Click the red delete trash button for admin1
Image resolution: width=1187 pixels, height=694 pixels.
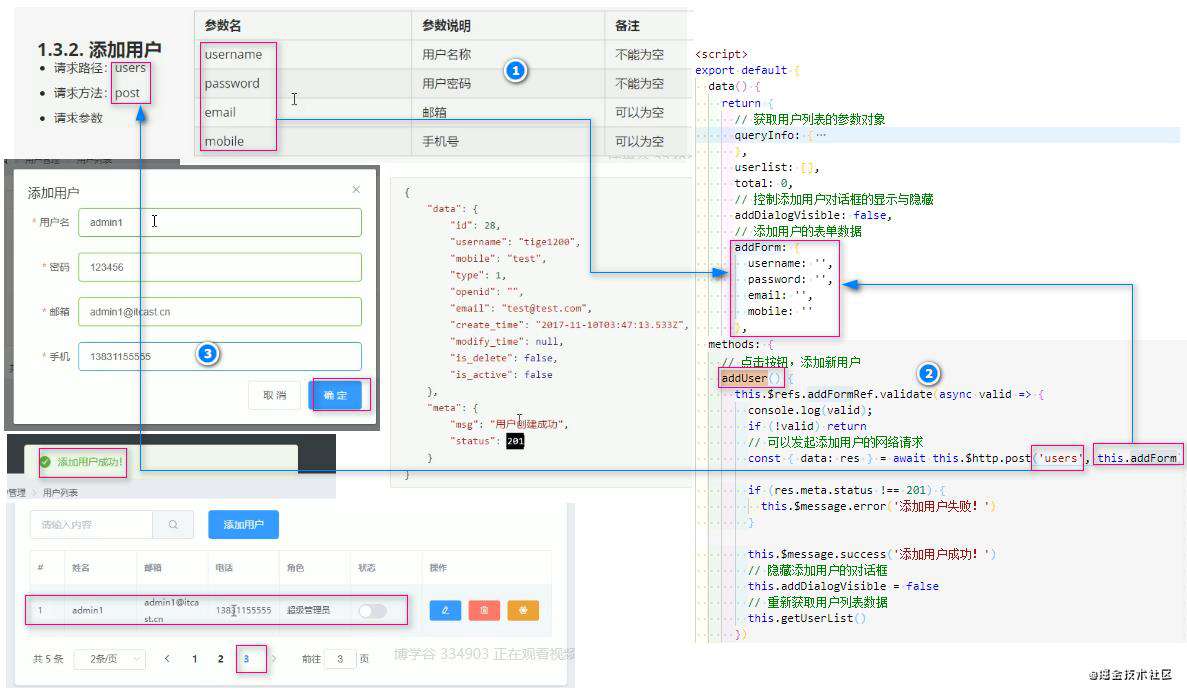click(x=484, y=610)
